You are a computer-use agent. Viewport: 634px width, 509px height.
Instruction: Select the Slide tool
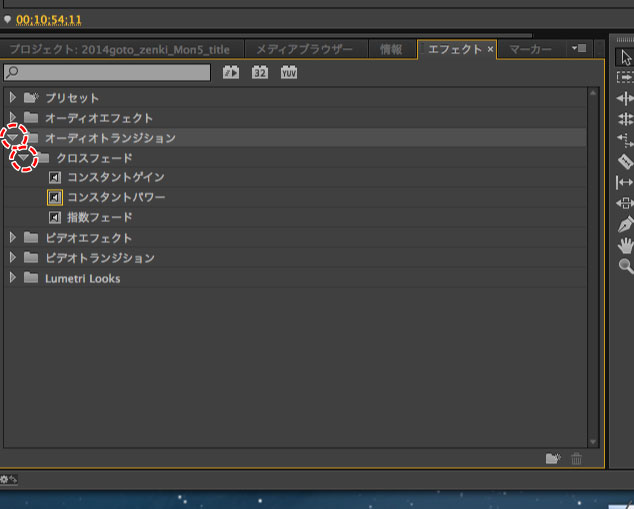pos(625,203)
